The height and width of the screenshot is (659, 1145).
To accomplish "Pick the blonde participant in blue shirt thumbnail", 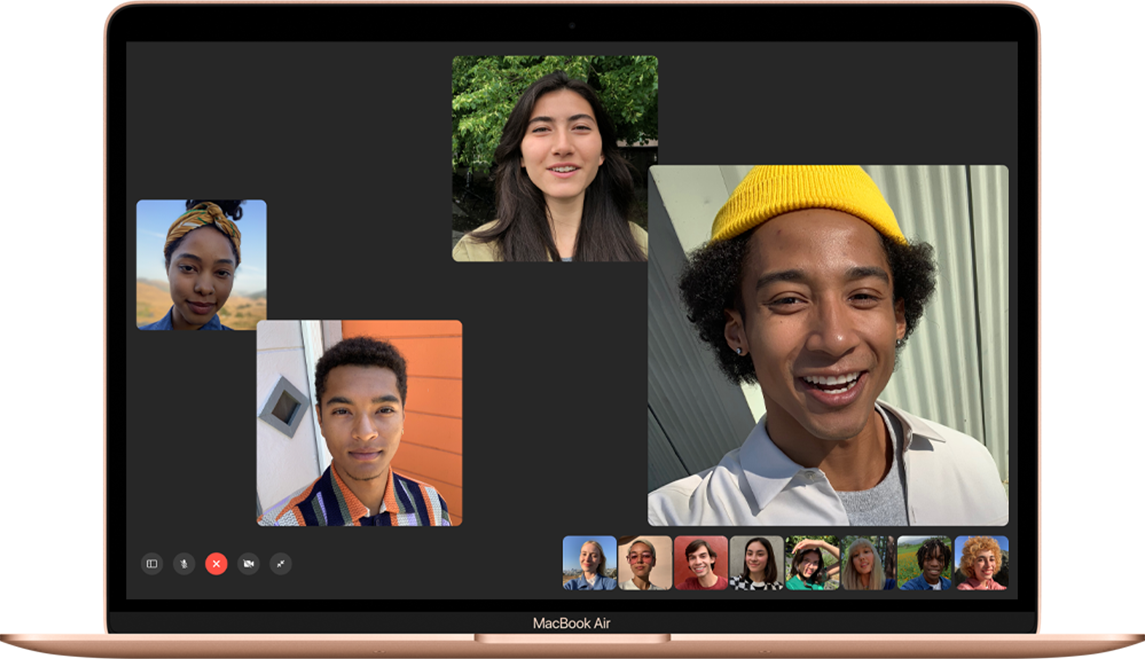I will (589, 563).
